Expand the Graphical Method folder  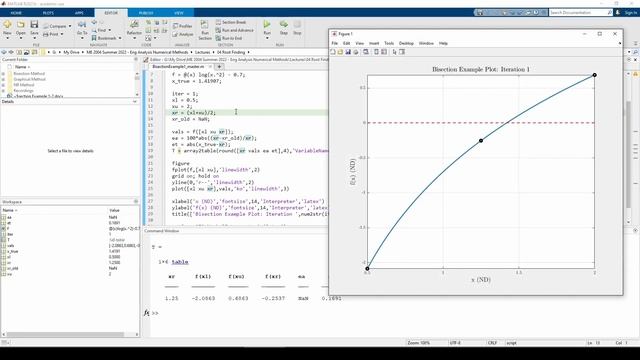4,80
